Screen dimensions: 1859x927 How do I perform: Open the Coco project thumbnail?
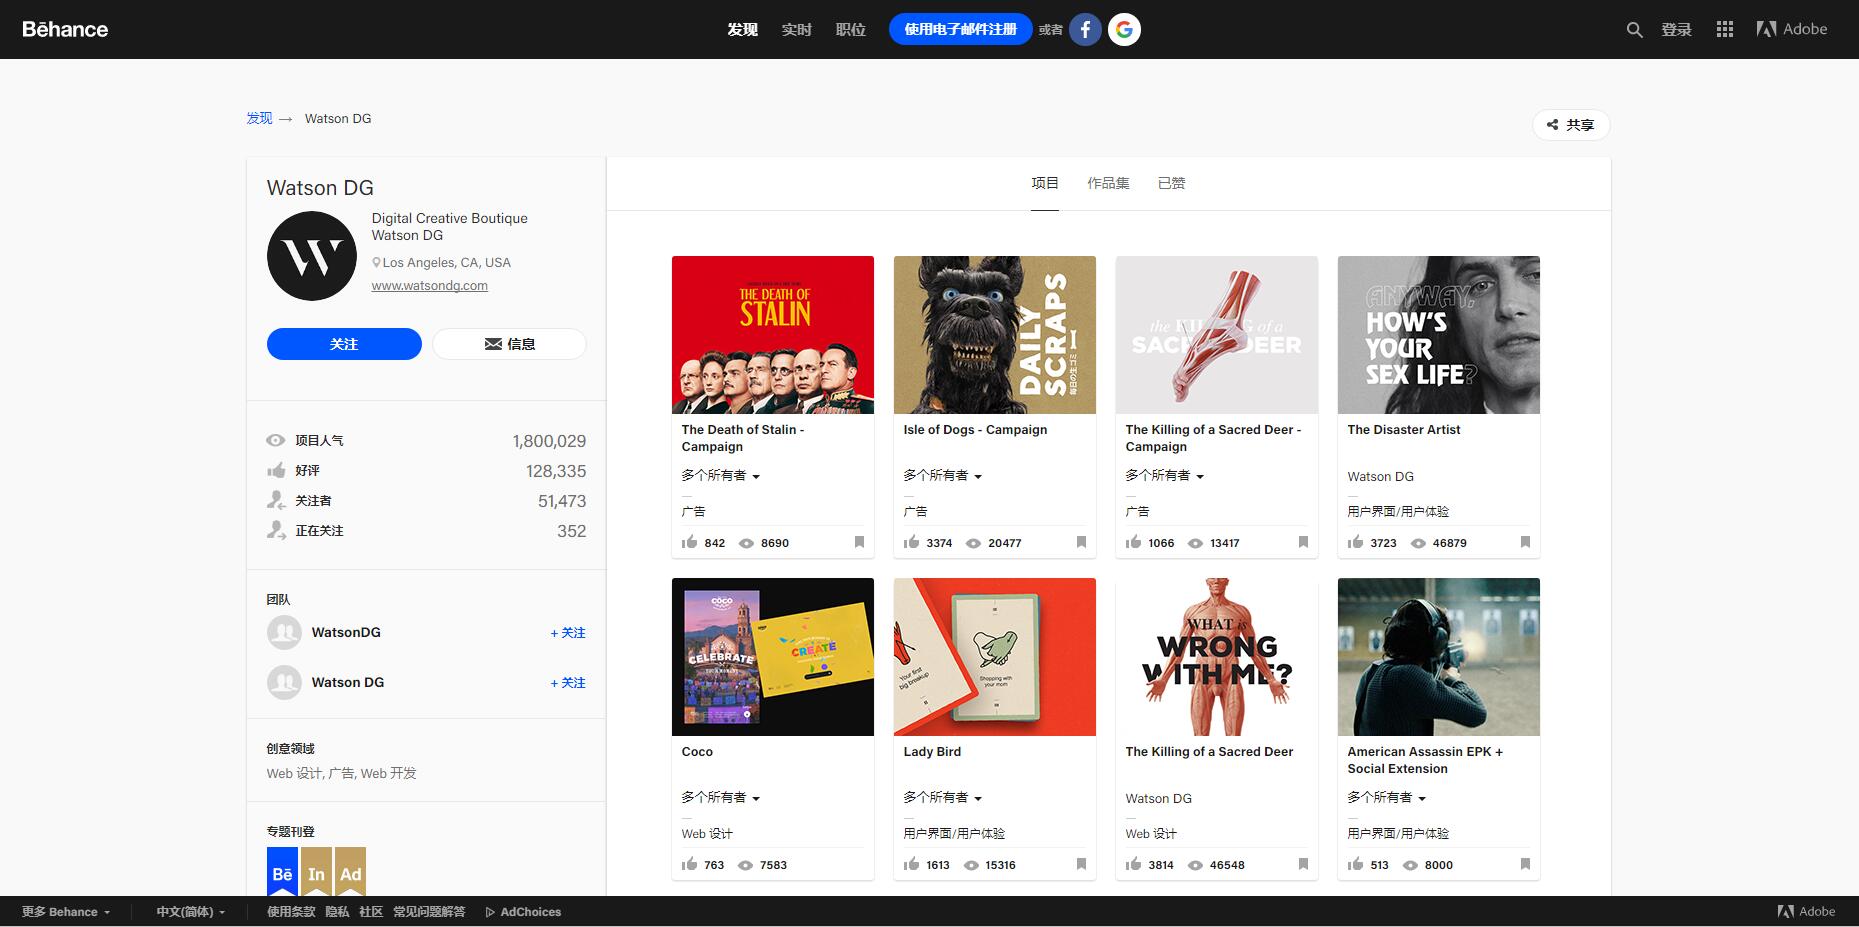(773, 657)
